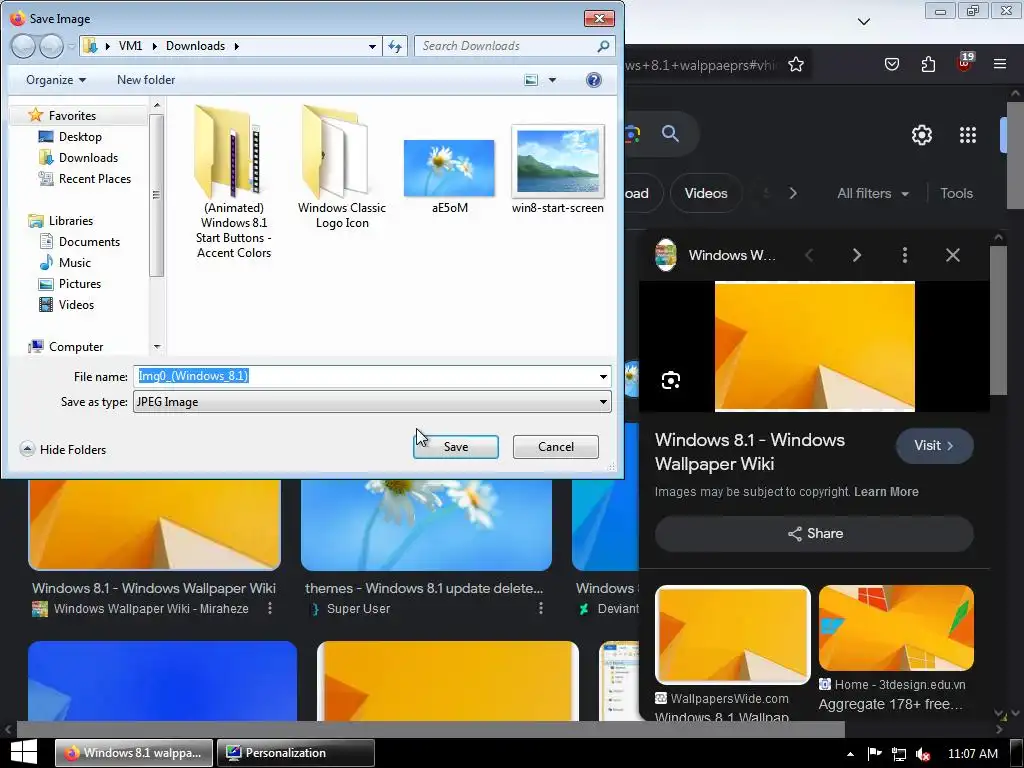The width and height of the screenshot is (1024, 768).
Task: Open the Music library
Action: point(74,263)
